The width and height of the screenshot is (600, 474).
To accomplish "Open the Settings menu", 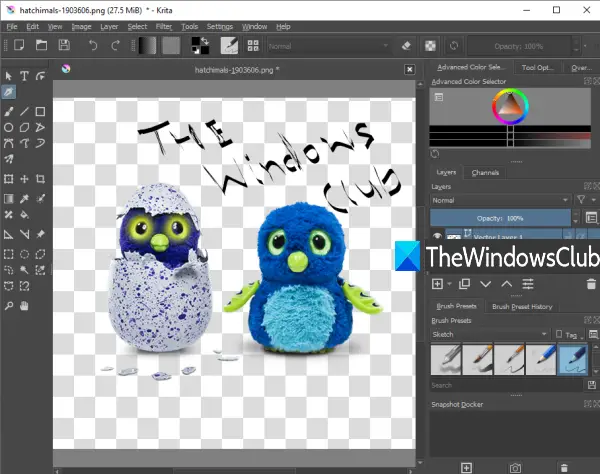I will click(x=220, y=26).
